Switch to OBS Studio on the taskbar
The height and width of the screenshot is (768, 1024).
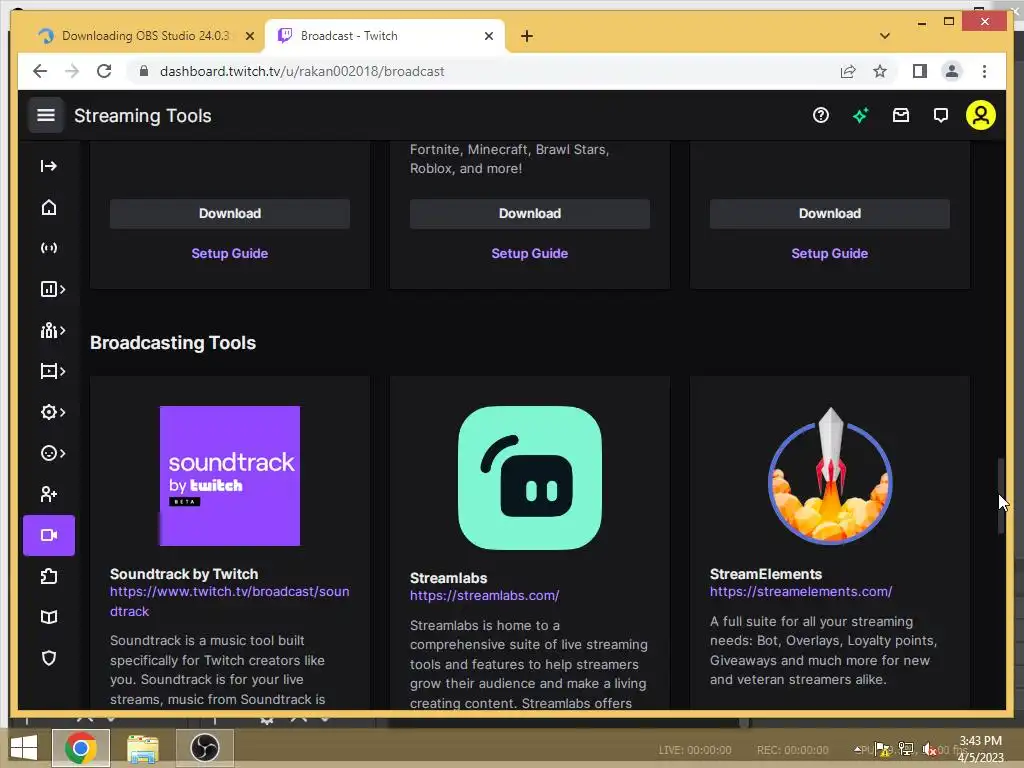coord(204,748)
